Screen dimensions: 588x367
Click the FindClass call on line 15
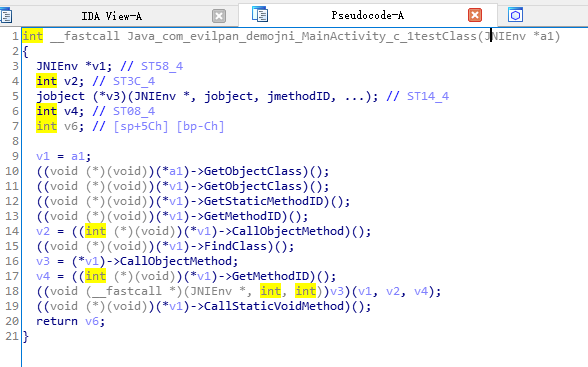tap(236, 246)
